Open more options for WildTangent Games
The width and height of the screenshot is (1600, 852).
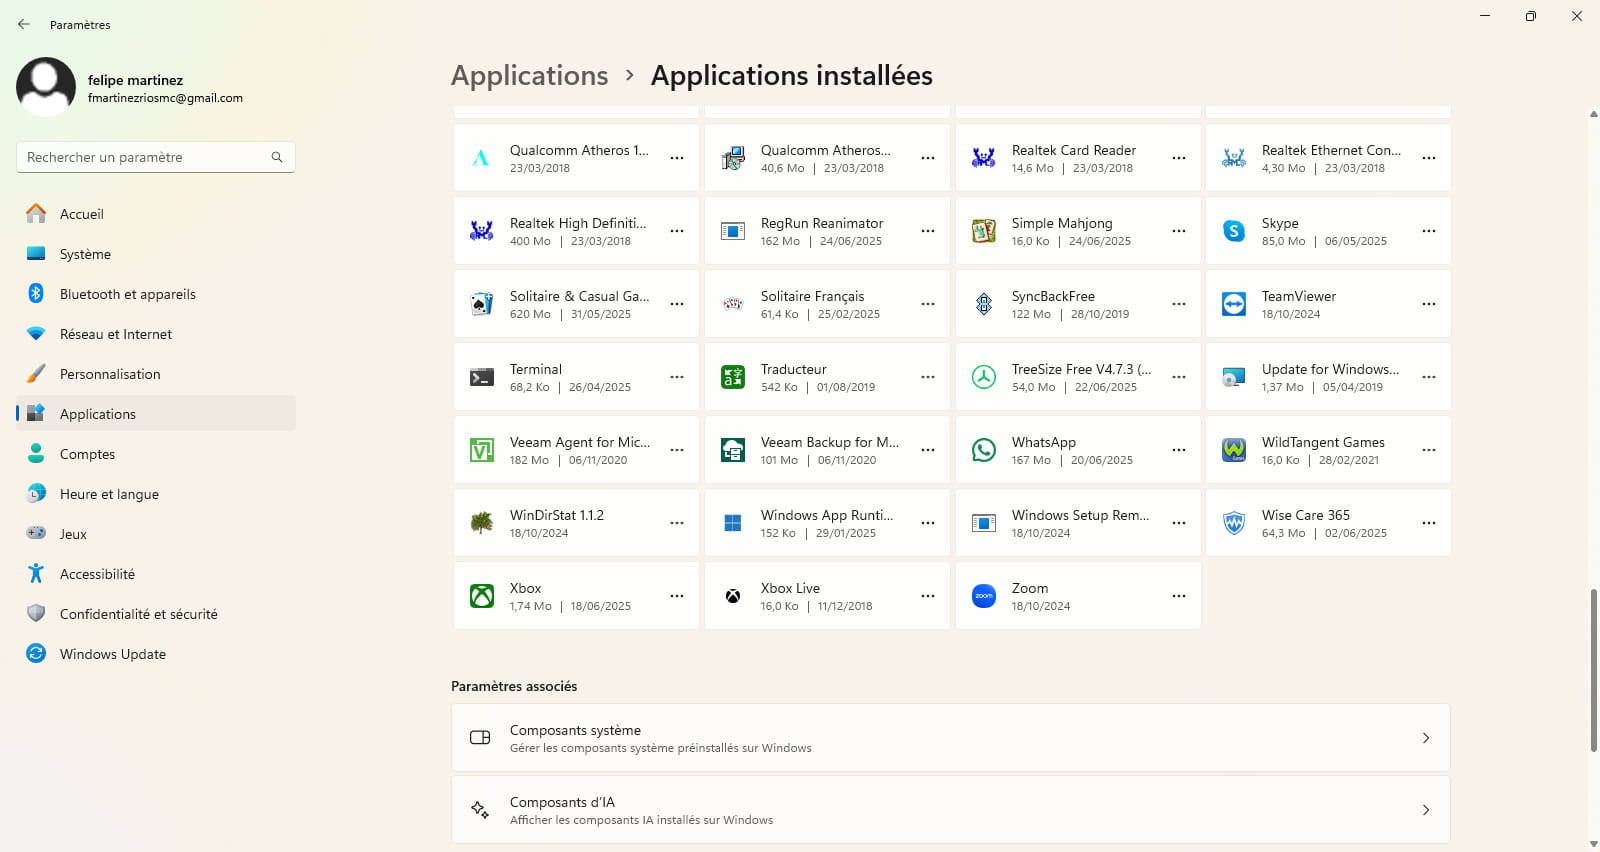coord(1429,450)
